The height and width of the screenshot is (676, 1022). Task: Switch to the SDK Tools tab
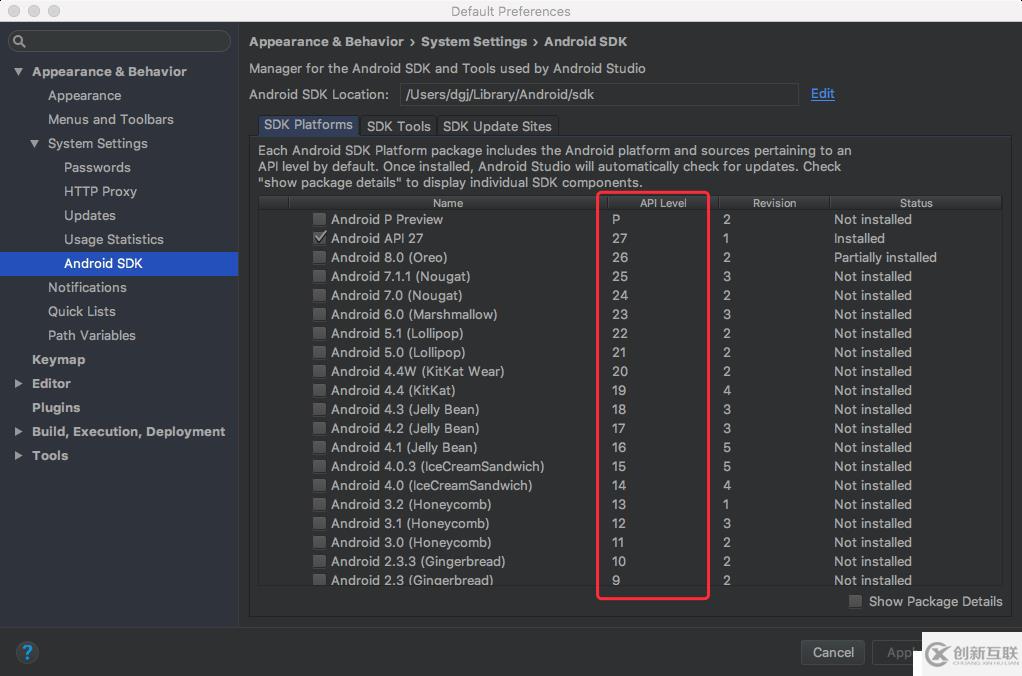tap(397, 126)
